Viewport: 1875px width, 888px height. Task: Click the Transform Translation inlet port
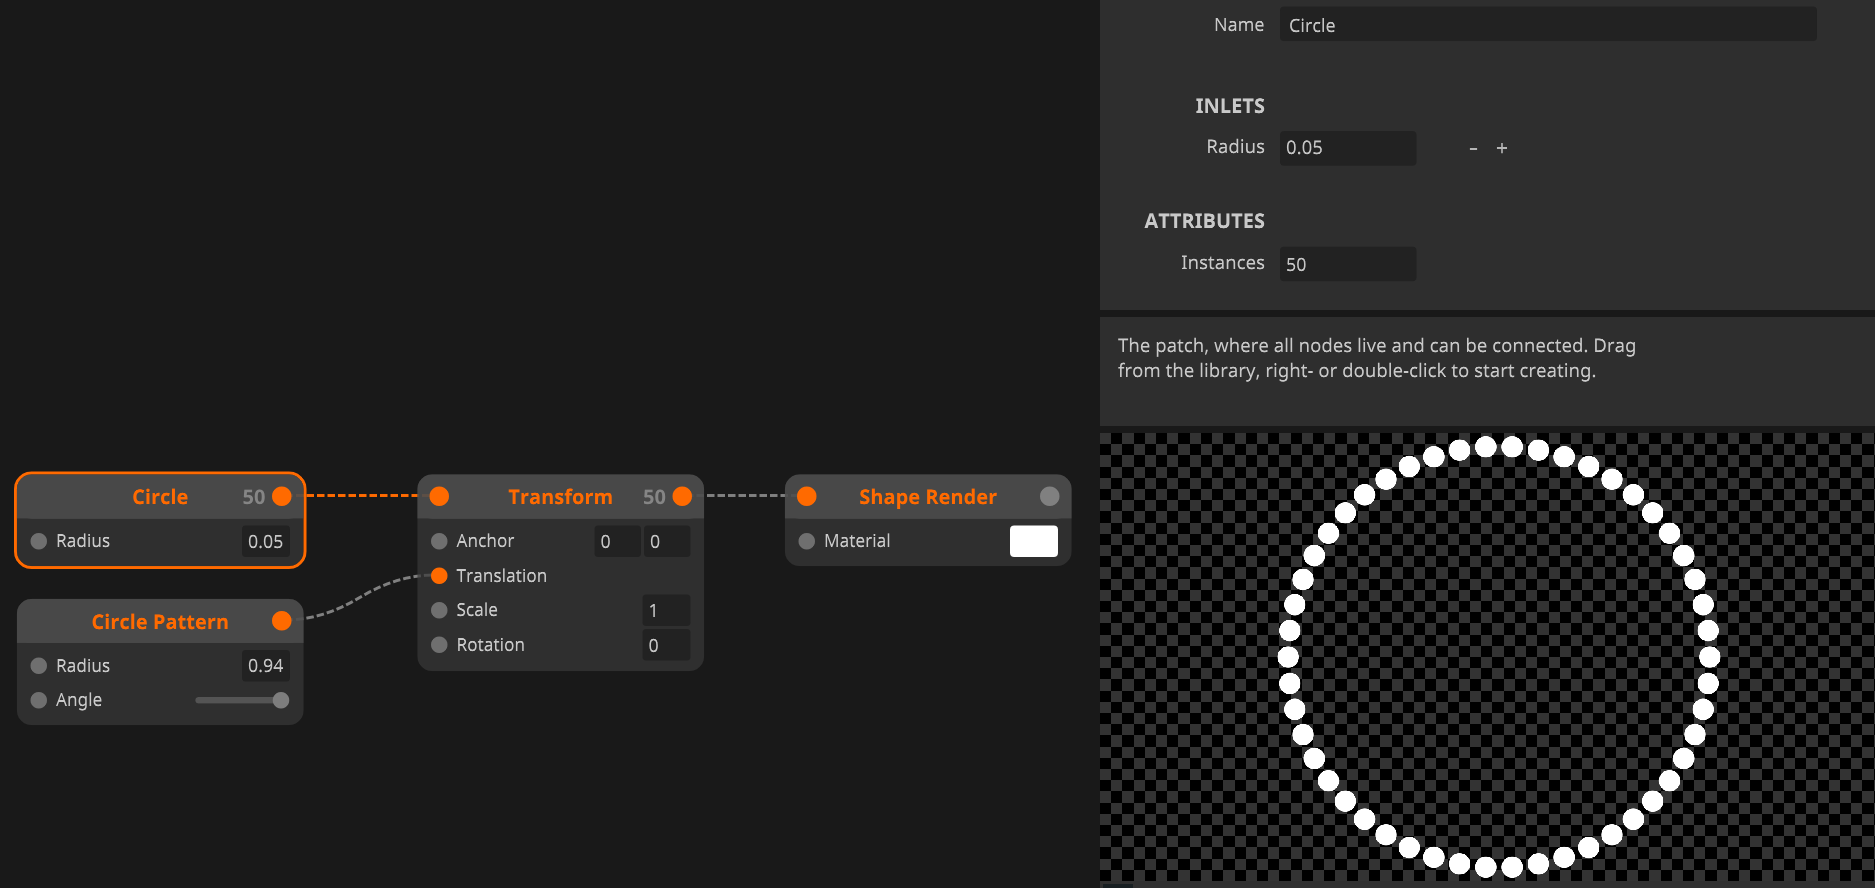pyautogui.click(x=439, y=576)
